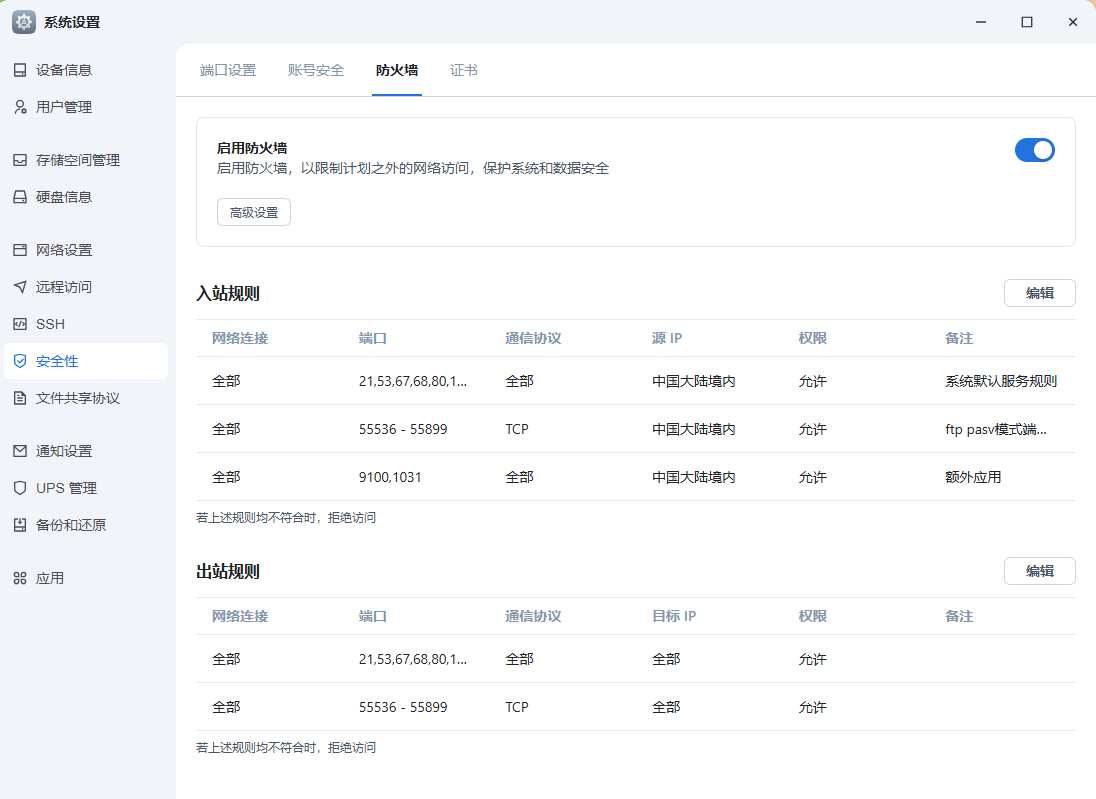
Task: Click the 网络设置 sidebar icon
Action: [20, 250]
